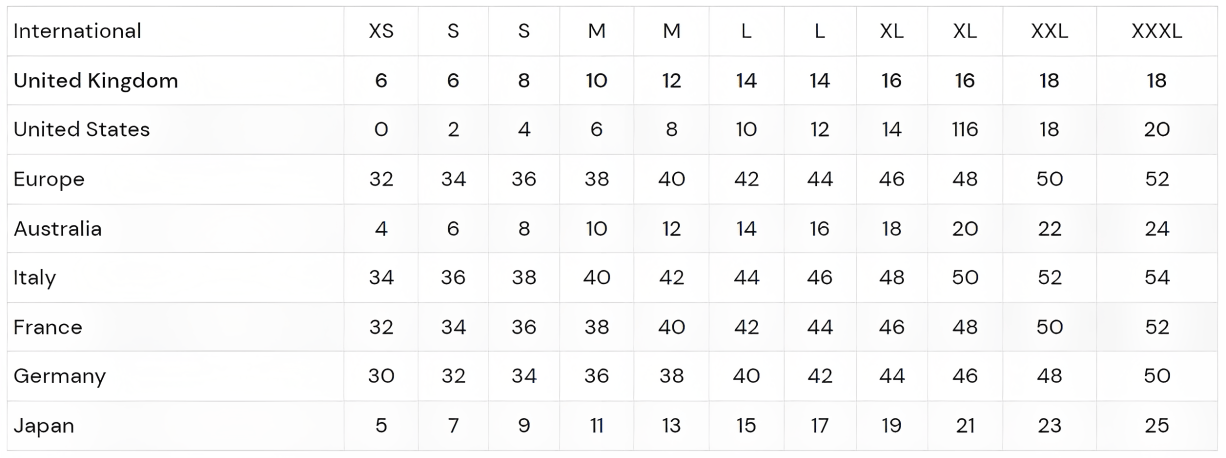This screenshot has width=1226, height=458.
Task: Select the United Kingdom row label
Action: [95, 80]
